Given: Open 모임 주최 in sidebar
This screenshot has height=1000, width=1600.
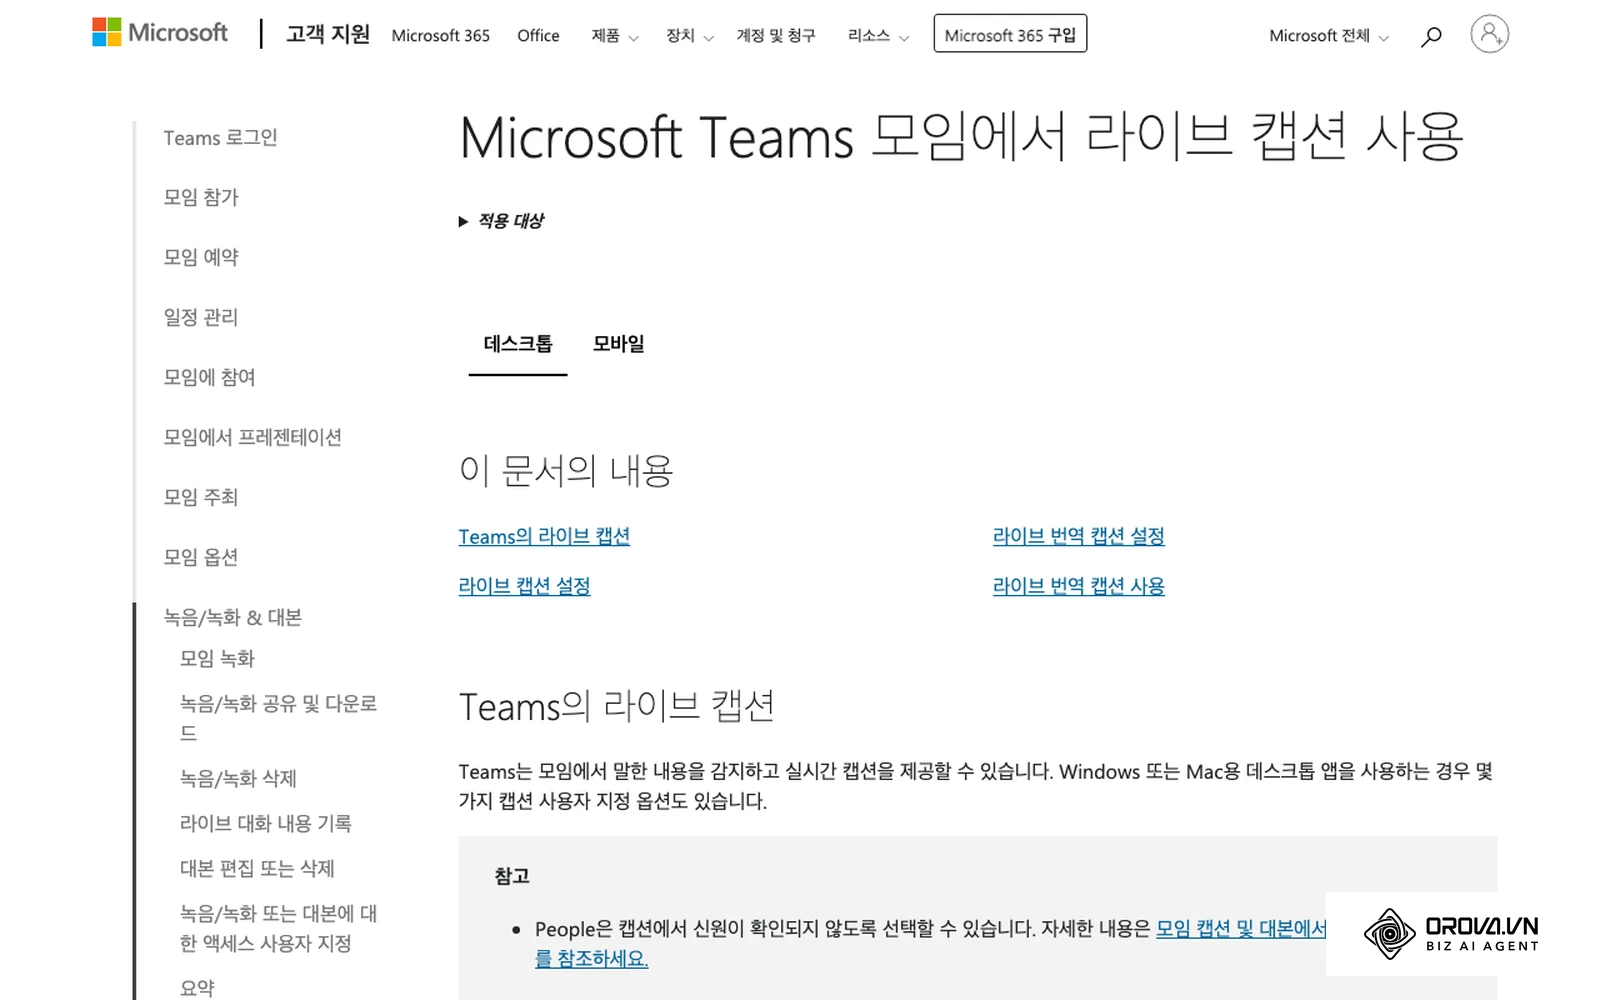Looking at the screenshot, I should (x=201, y=498).
